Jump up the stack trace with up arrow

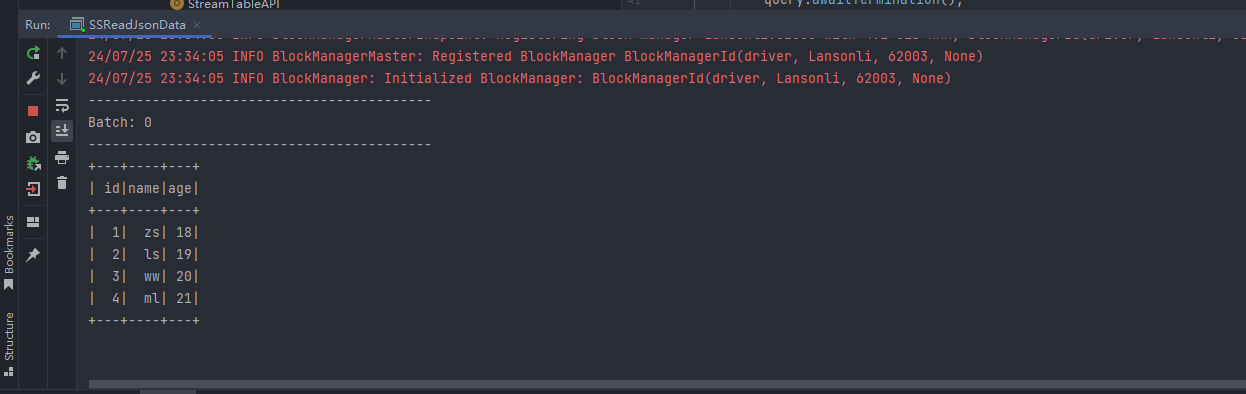click(62, 53)
